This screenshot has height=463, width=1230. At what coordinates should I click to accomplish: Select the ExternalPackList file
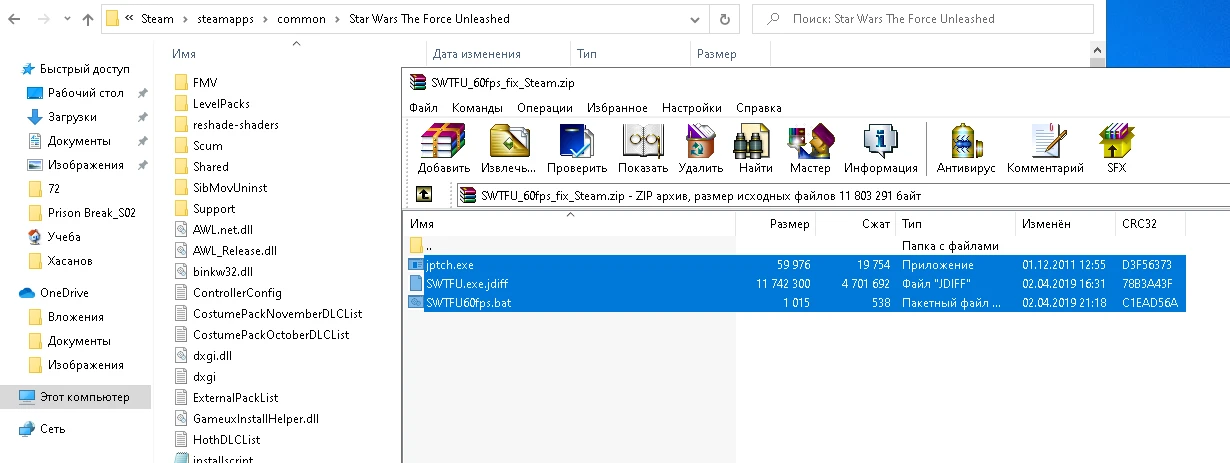(226, 397)
